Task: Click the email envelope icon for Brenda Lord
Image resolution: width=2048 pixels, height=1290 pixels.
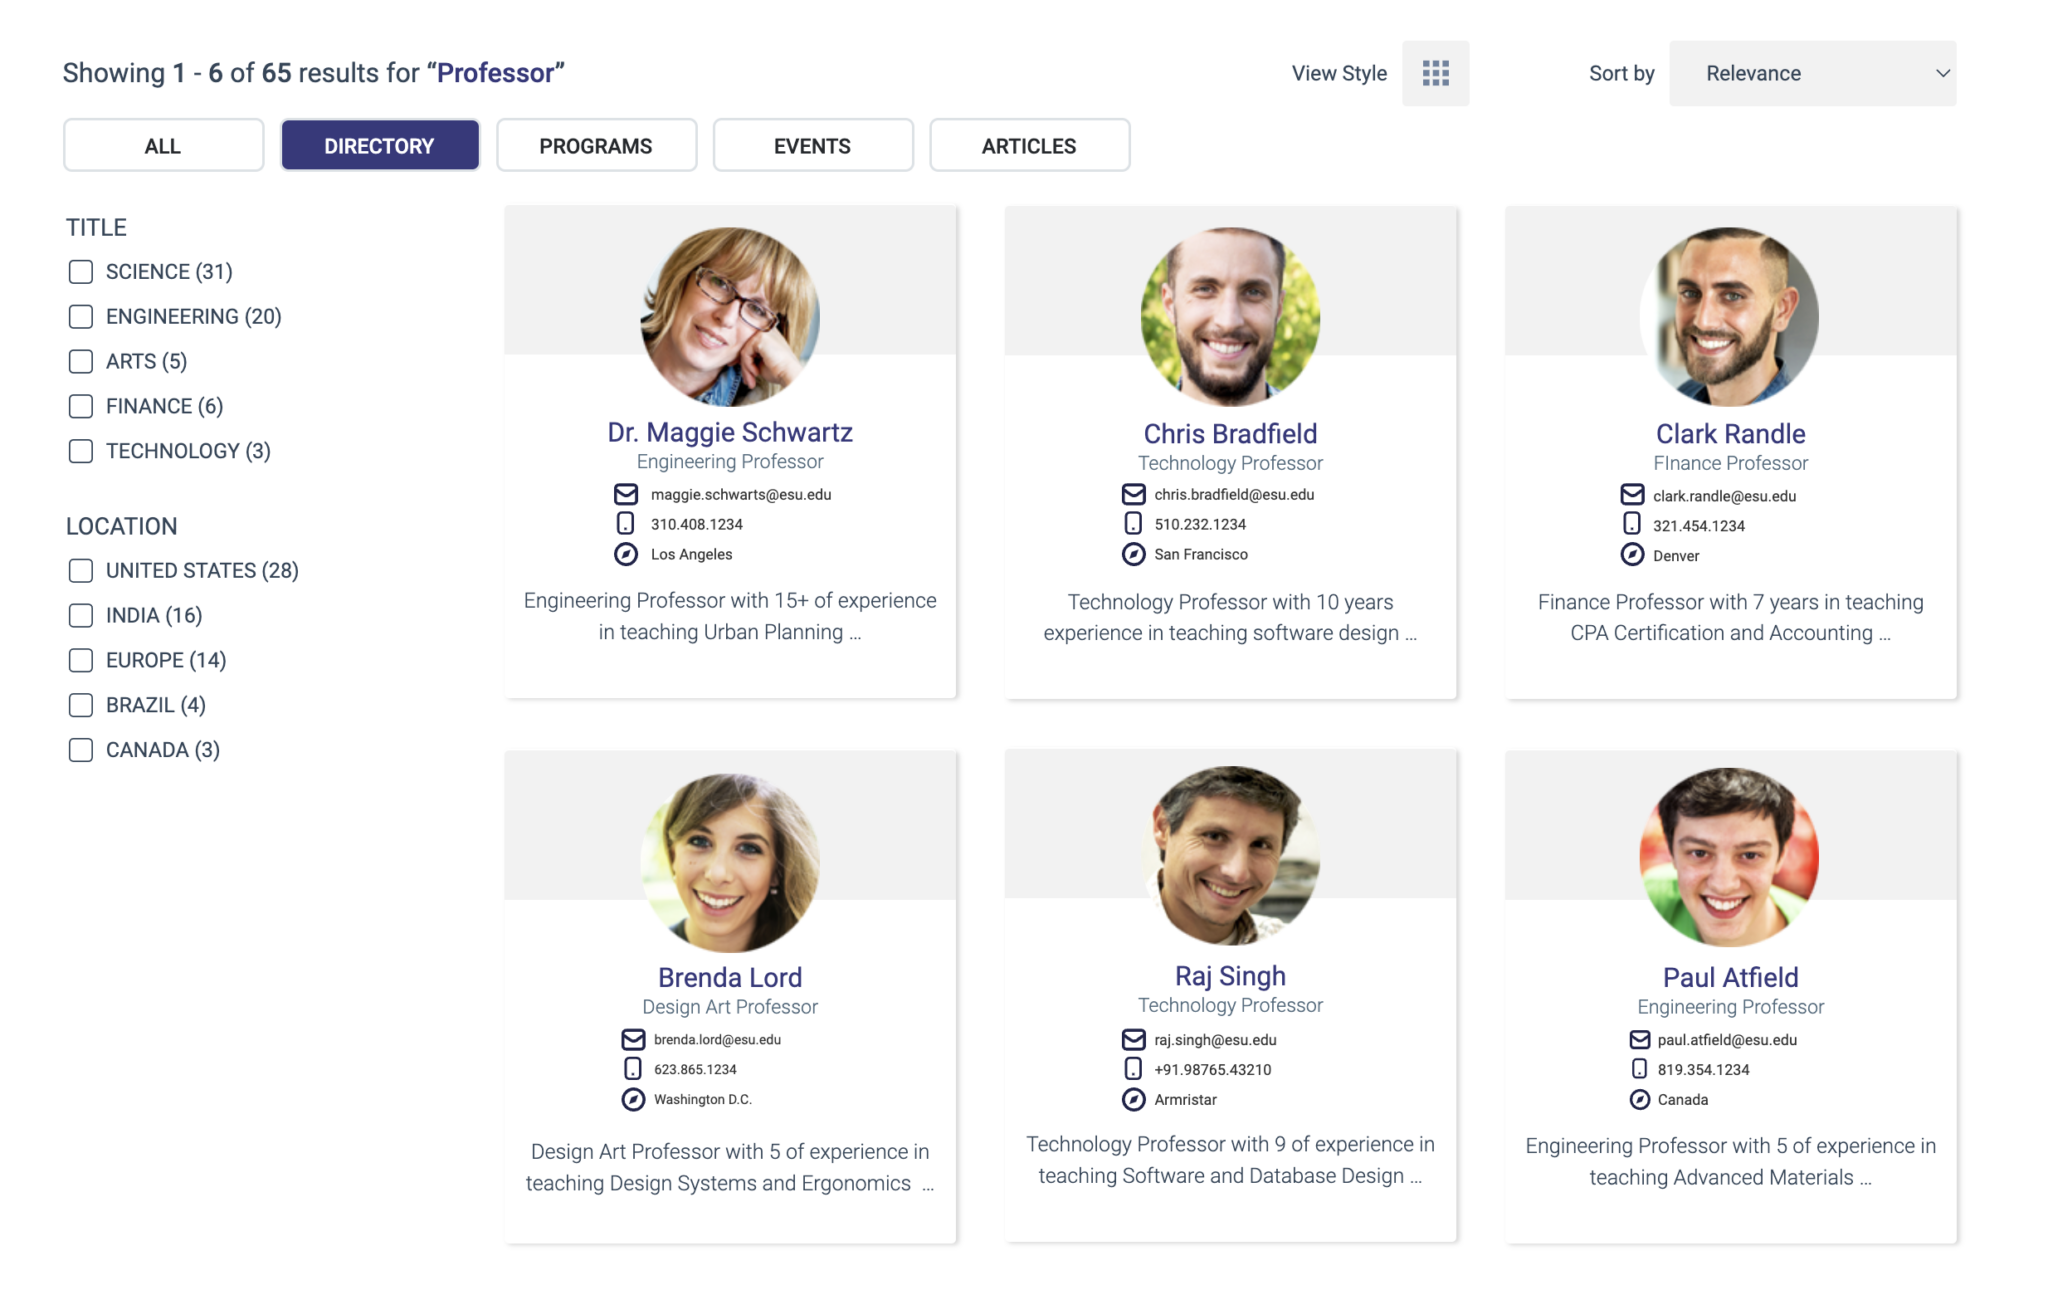Action: (631, 1039)
